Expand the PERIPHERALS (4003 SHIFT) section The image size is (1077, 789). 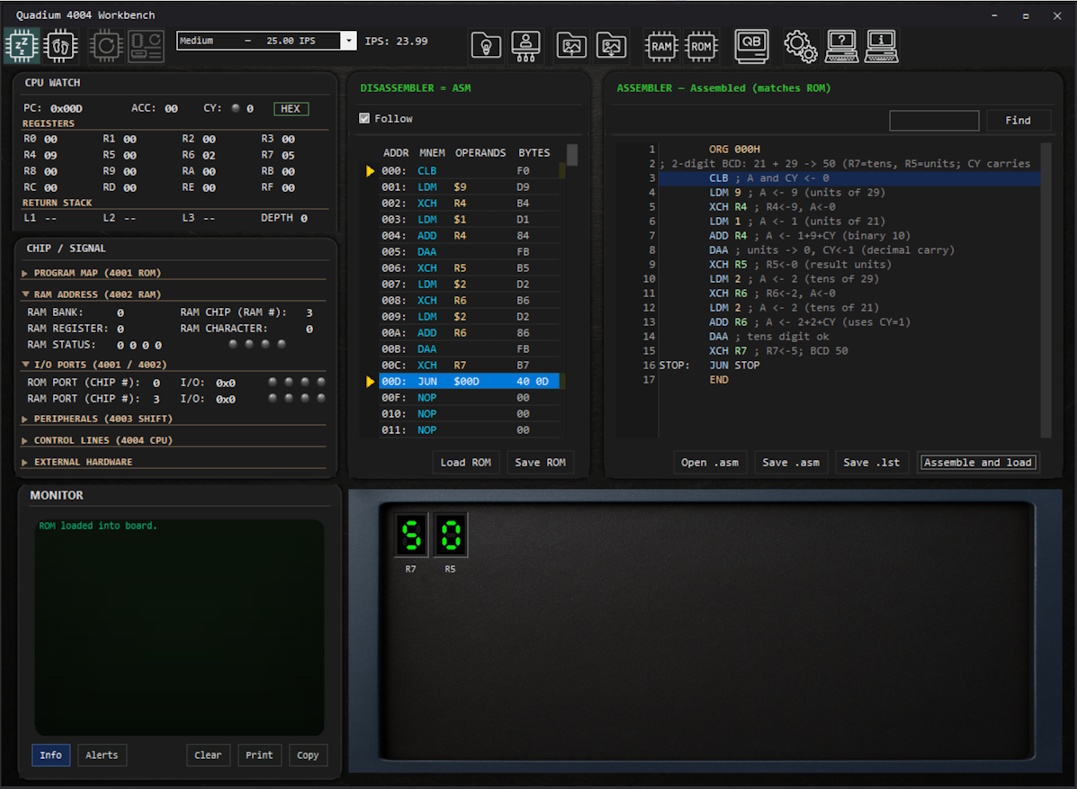click(103, 419)
